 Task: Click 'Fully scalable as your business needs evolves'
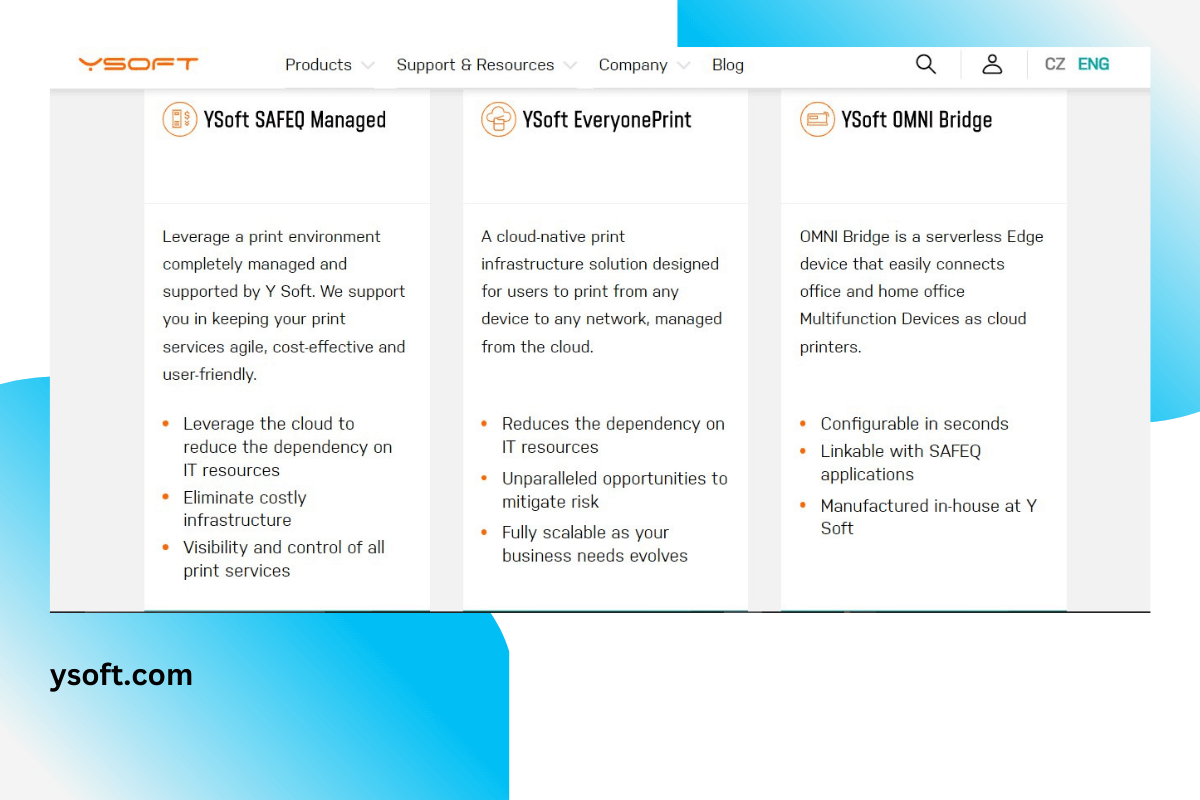tap(595, 544)
